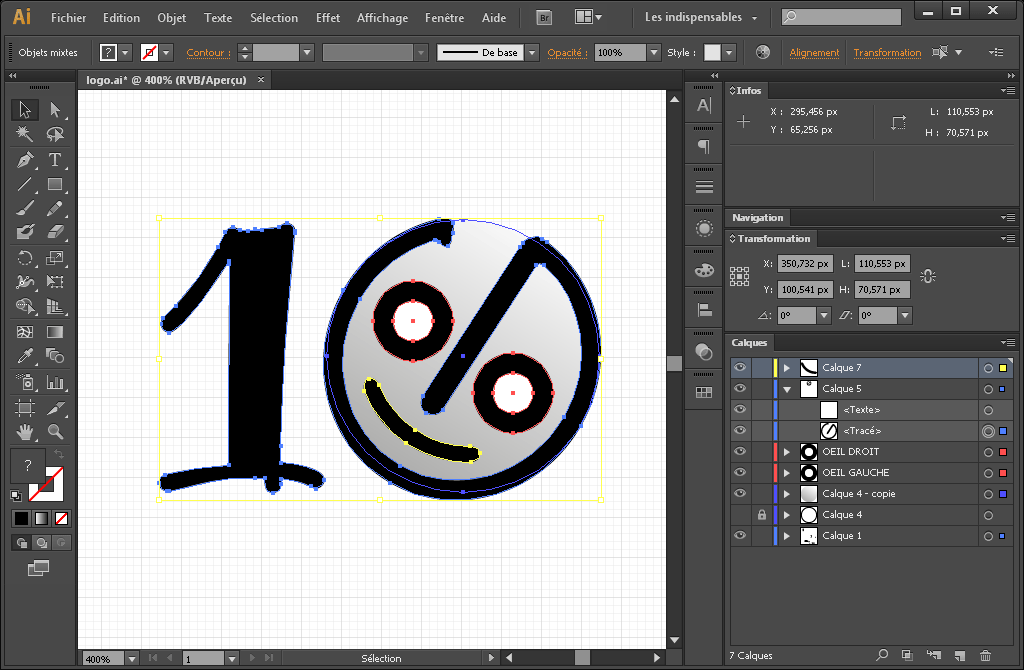Select the Rectangle tool
The height and width of the screenshot is (670, 1024).
(x=55, y=185)
